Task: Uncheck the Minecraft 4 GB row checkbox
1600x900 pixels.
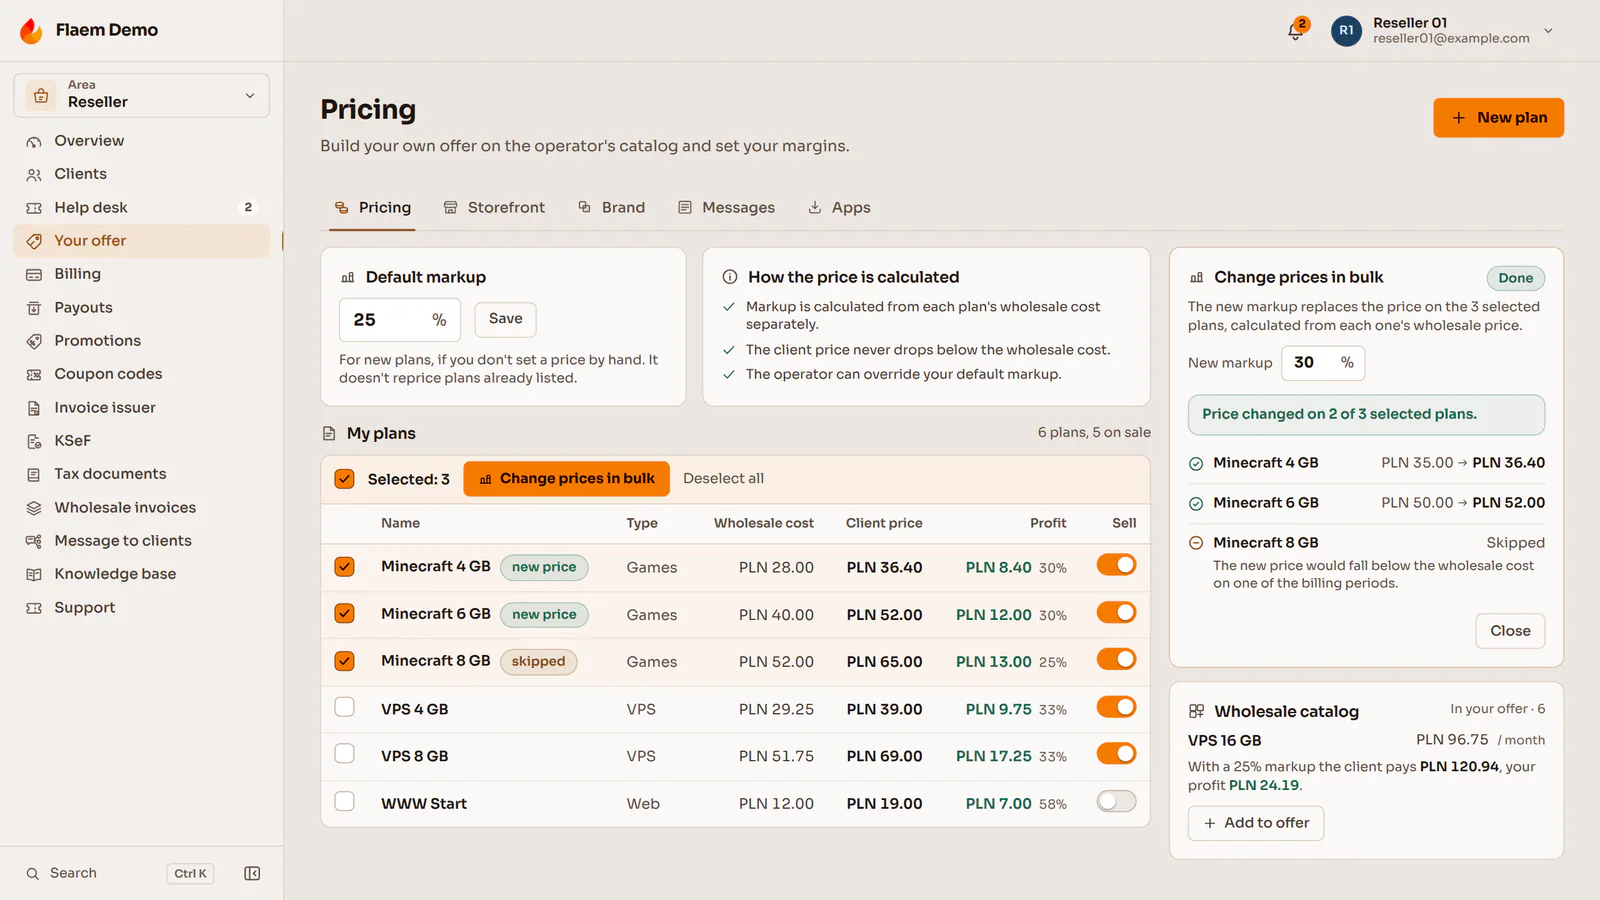Action: coord(344,567)
